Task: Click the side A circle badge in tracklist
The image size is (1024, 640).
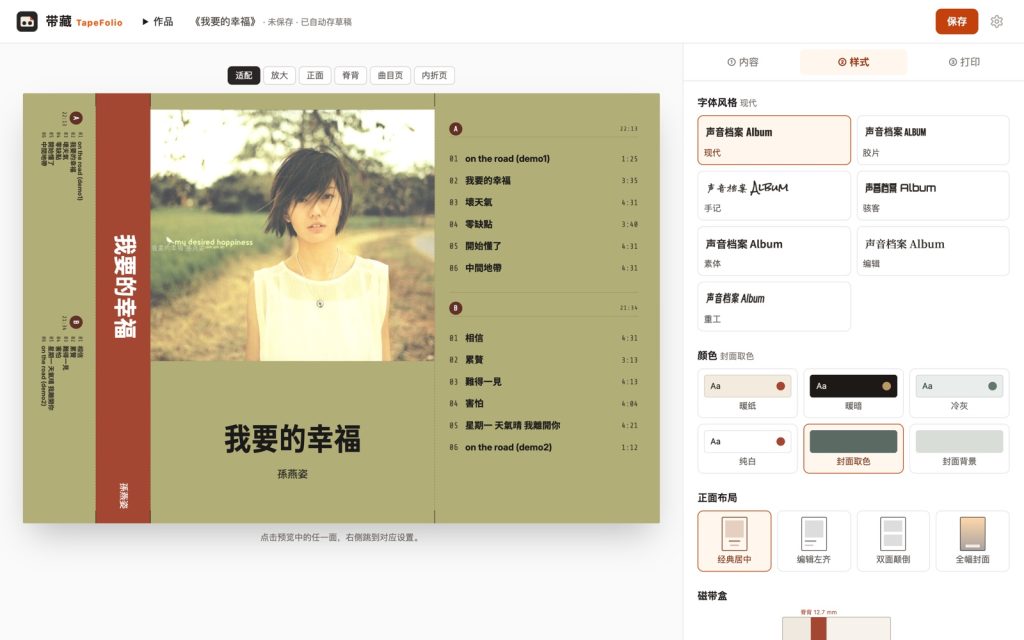Action: coord(456,129)
